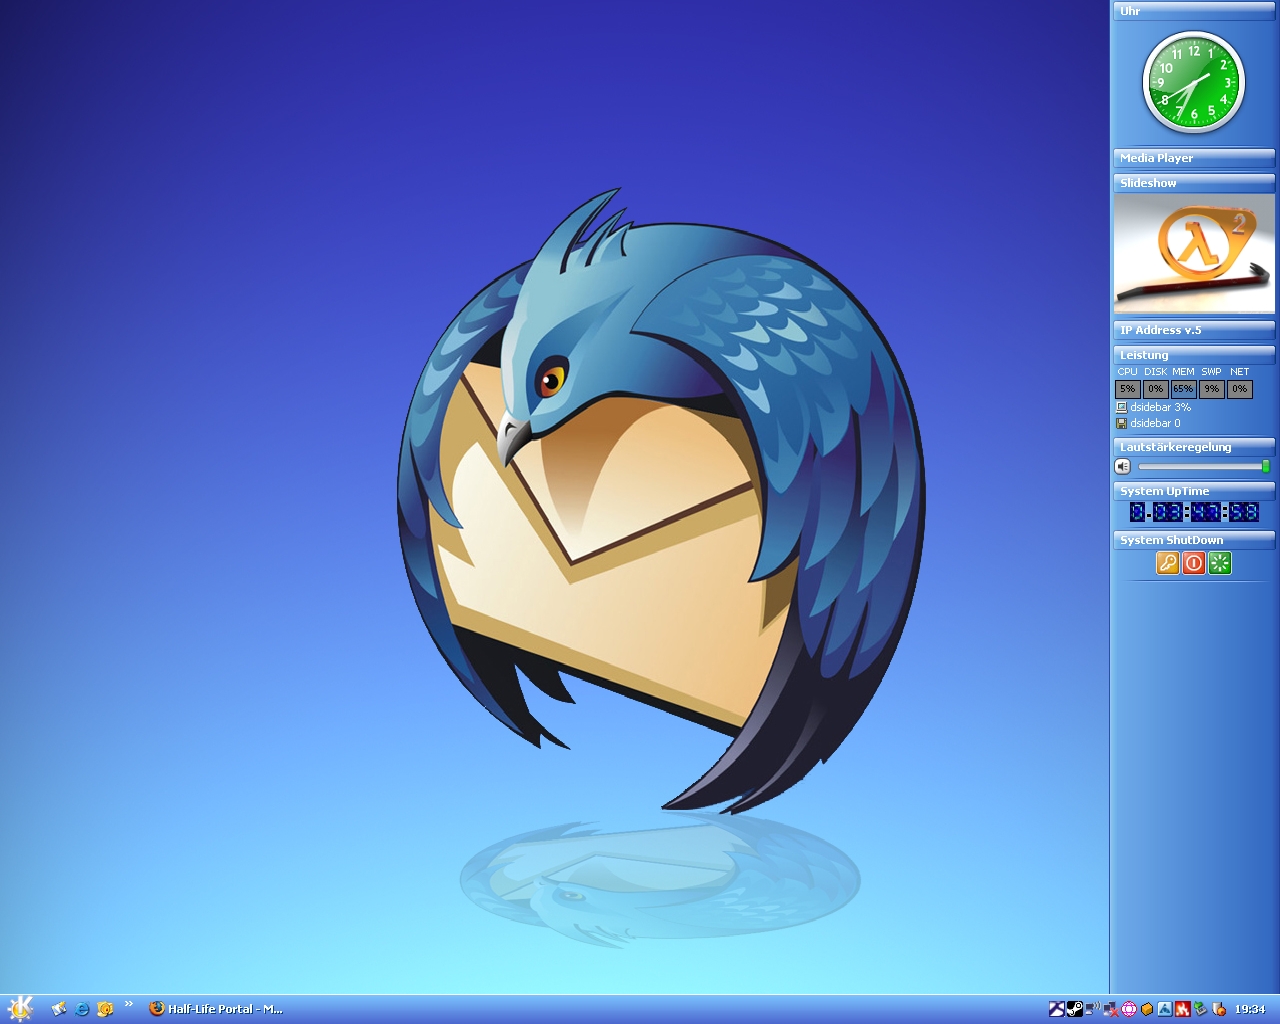Shut down using the red power button
1280x1024 pixels.
[x=1193, y=563]
